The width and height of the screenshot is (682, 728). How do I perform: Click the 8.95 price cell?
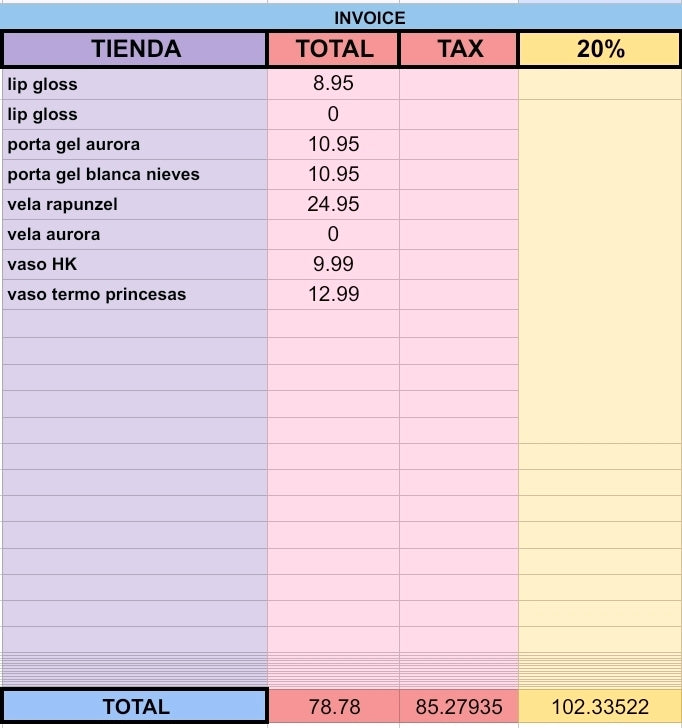(333, 84)
